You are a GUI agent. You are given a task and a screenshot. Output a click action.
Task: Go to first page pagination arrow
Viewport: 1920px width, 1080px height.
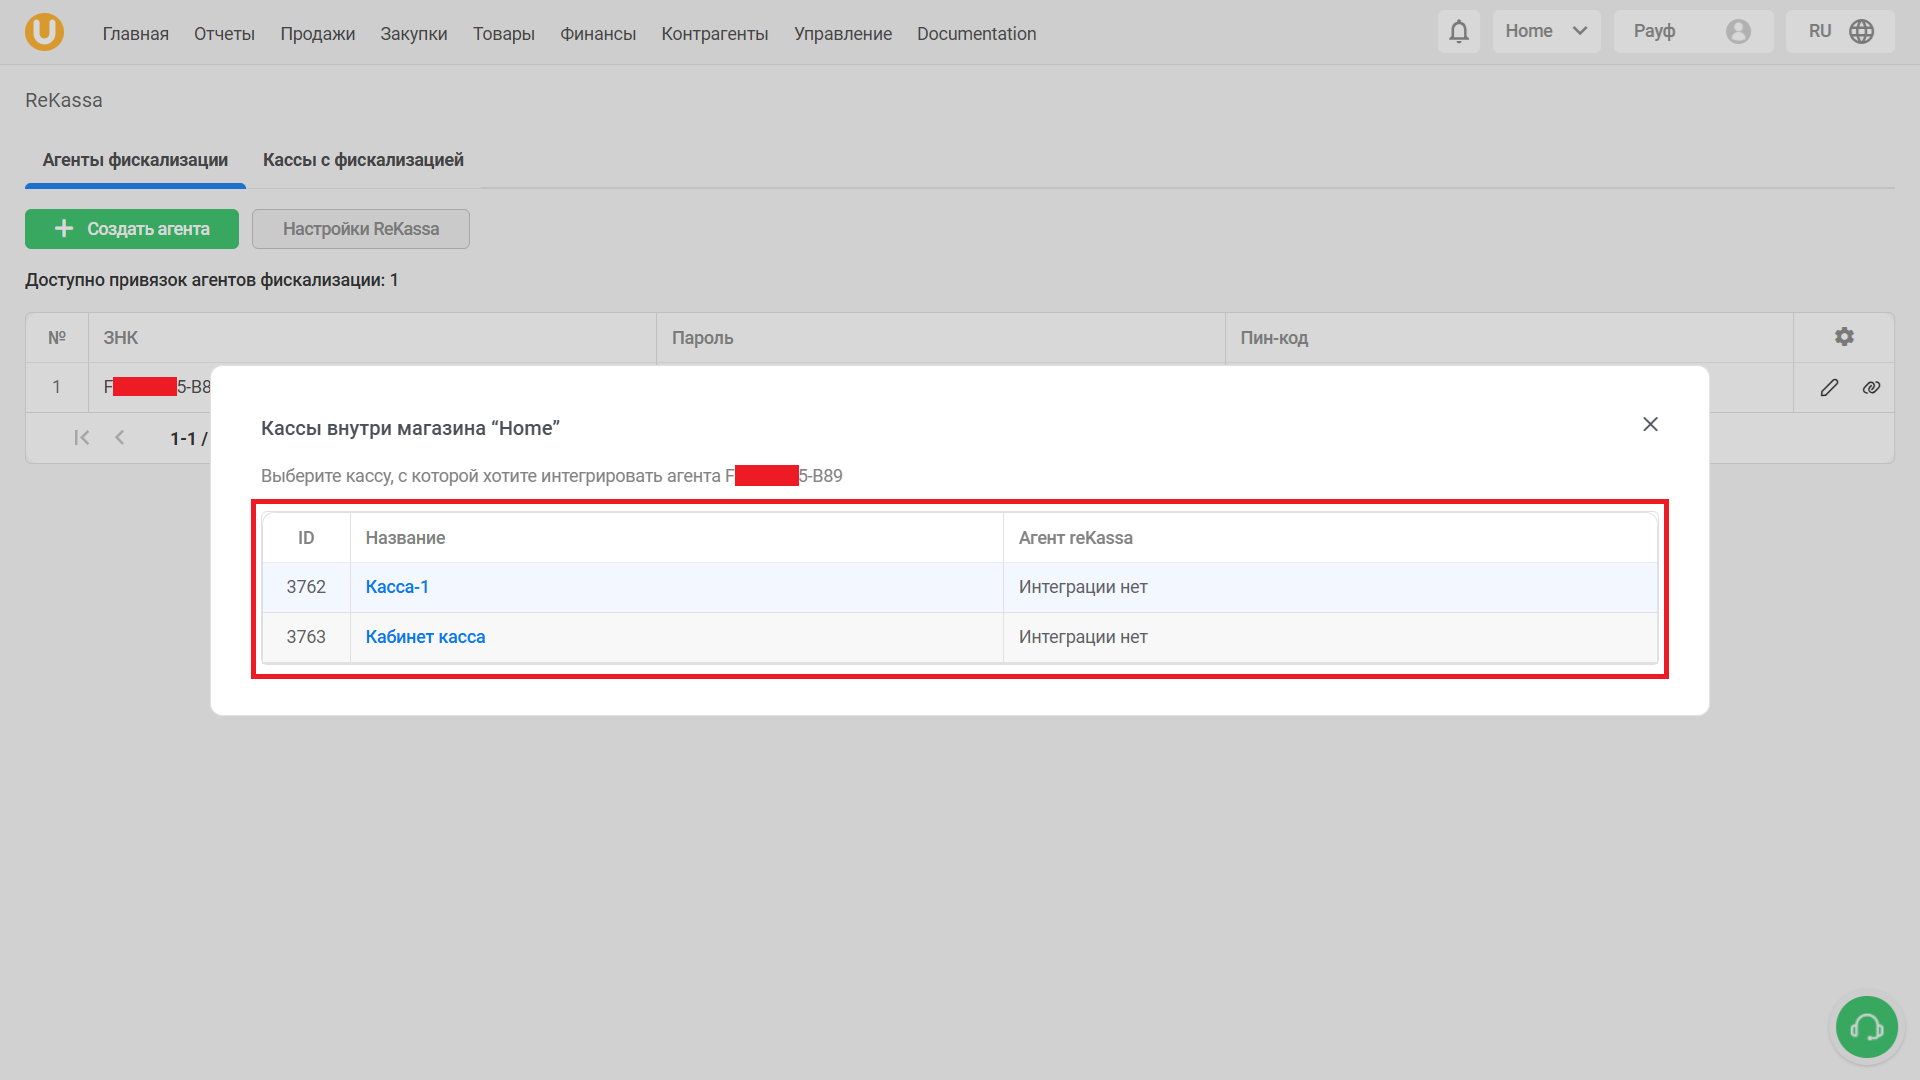[82, 438]
